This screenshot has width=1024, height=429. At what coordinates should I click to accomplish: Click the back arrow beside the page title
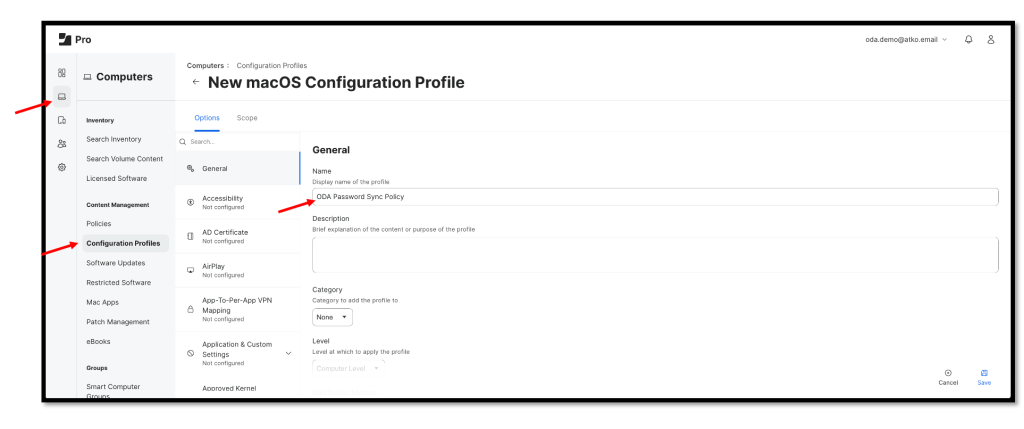click(x=196, y=82)
